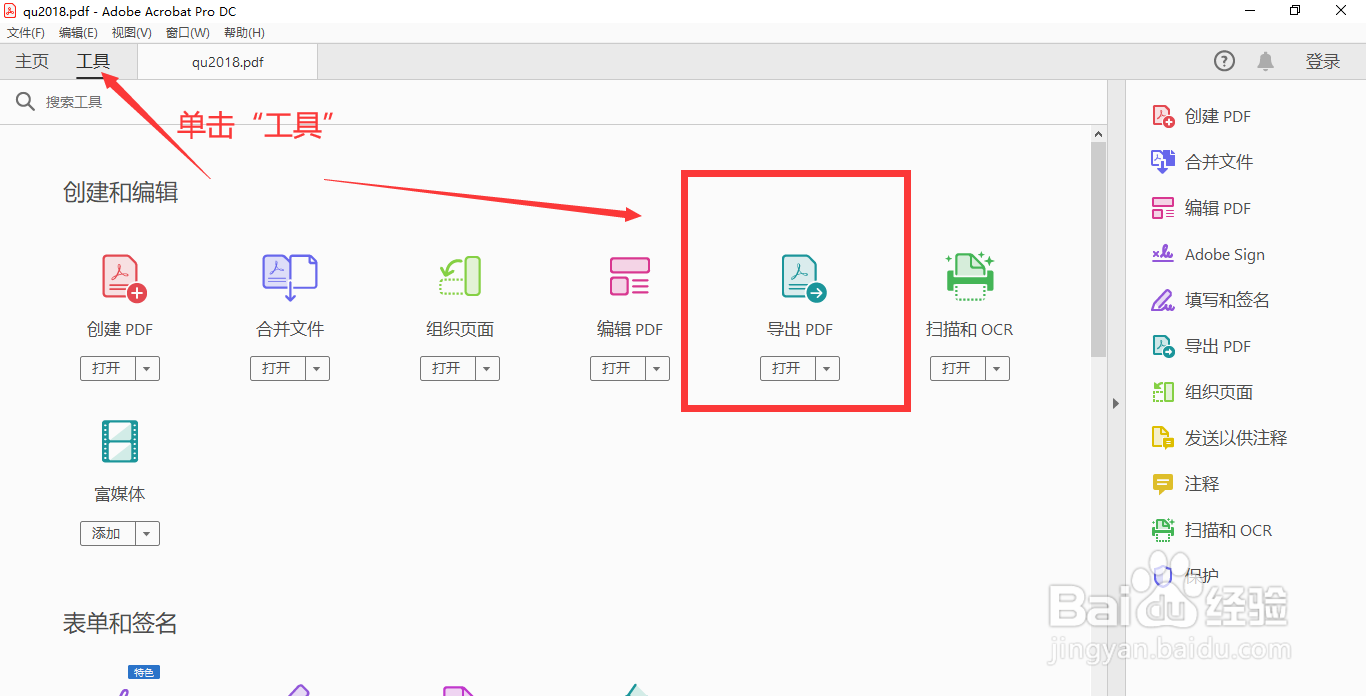Click the Organize Pages (组织页面) tool icon
This screenshot has height=696, width=1366.
coord(460,276)
